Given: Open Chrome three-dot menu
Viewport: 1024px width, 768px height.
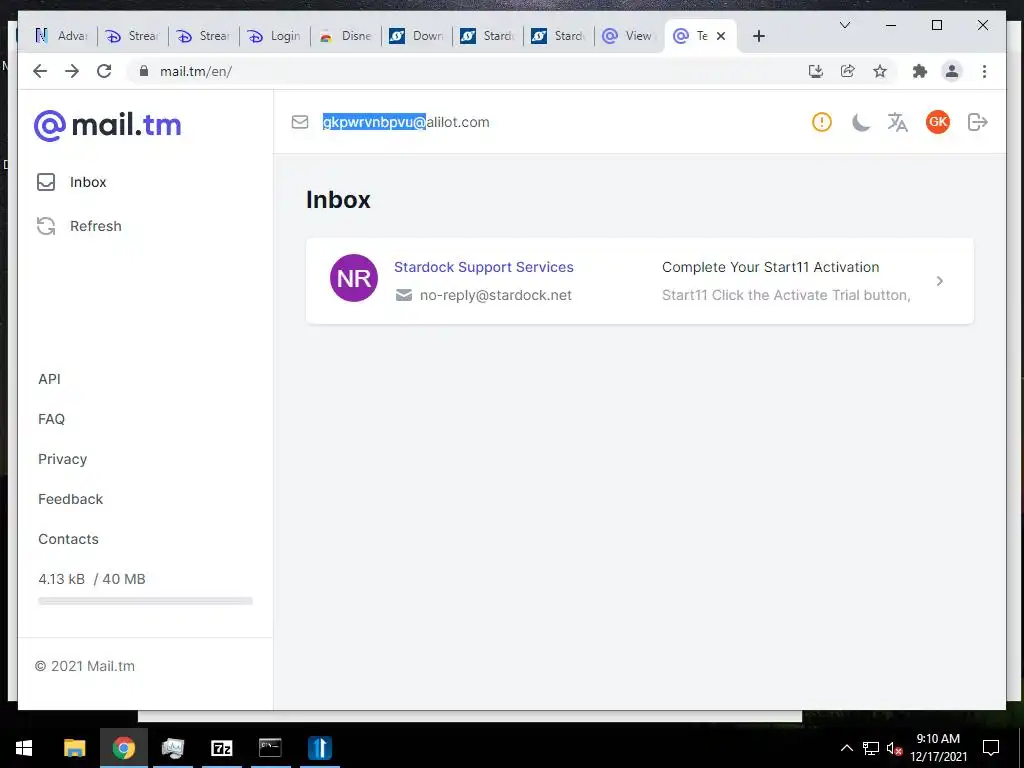Looking at the screenshot, I should pyautogui.click(x=984, y=71).
